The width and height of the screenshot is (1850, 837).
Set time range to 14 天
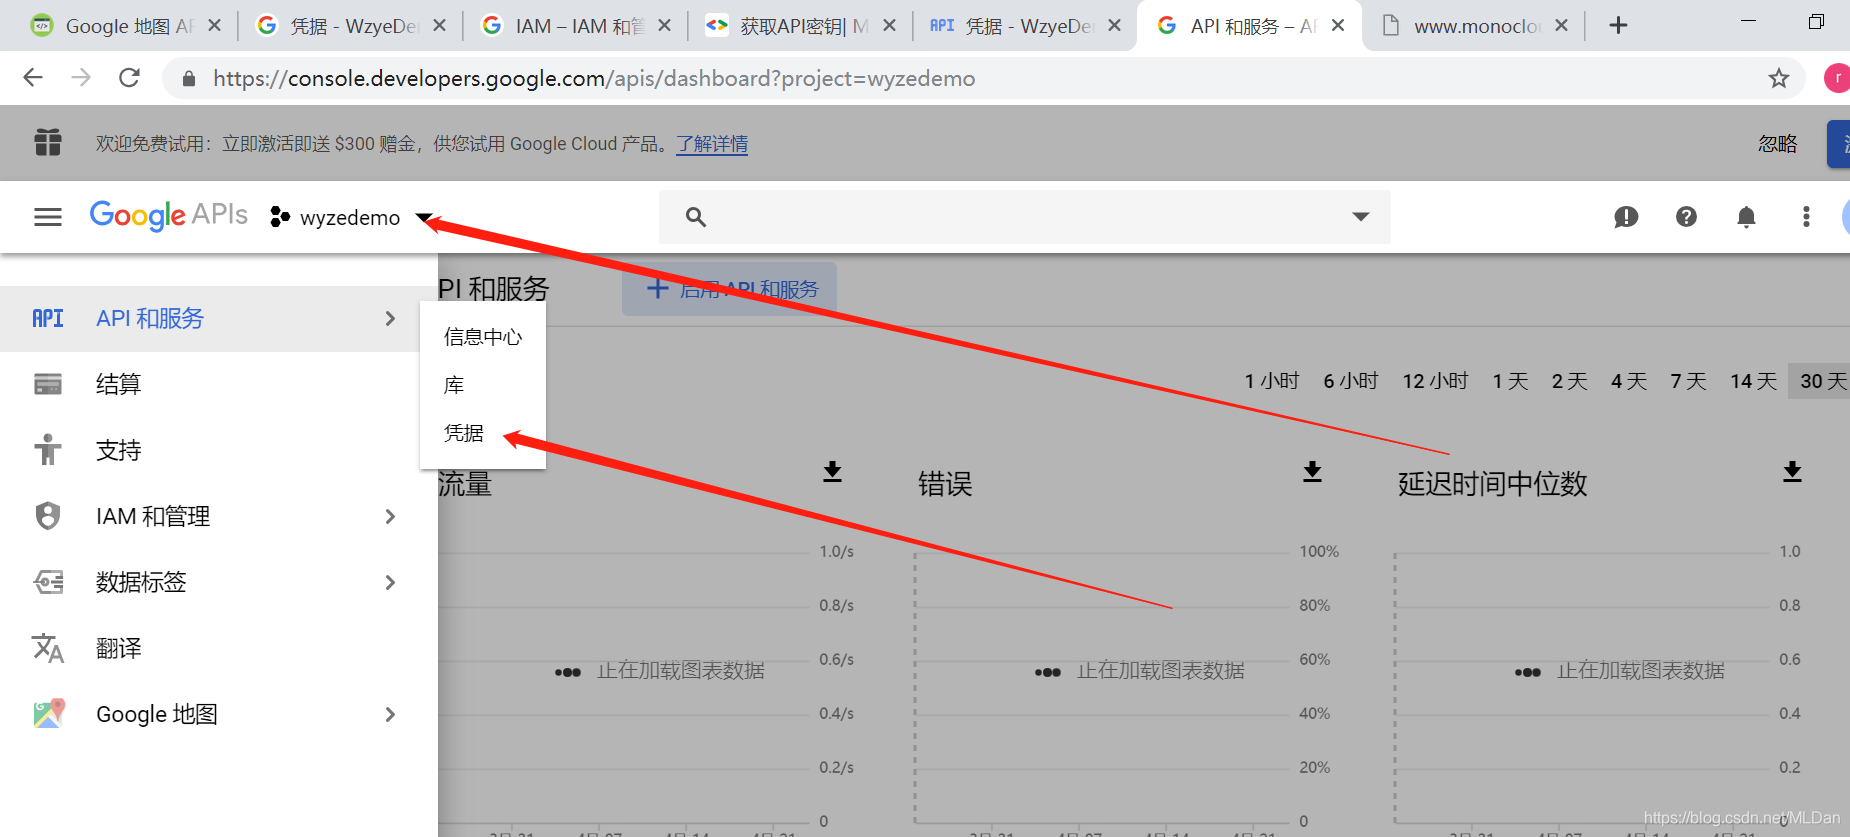point(1753,381)
